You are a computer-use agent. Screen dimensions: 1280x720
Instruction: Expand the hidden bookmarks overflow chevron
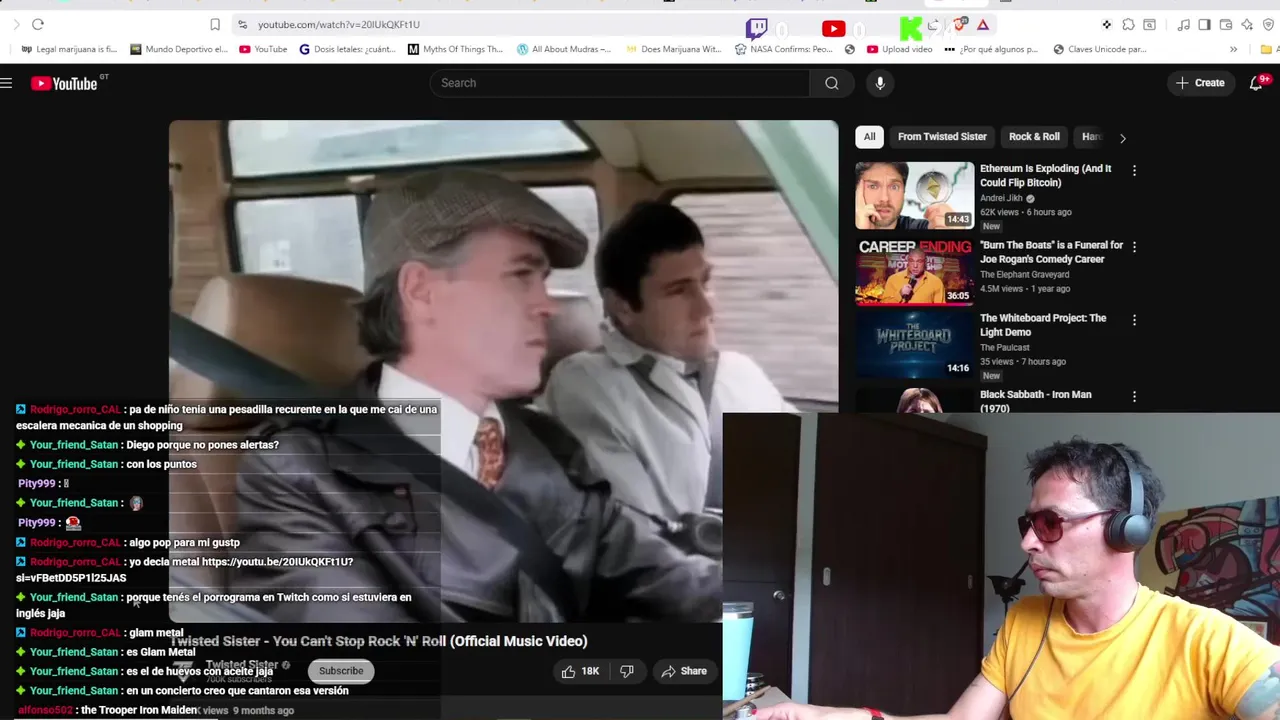click(1233, 49)
